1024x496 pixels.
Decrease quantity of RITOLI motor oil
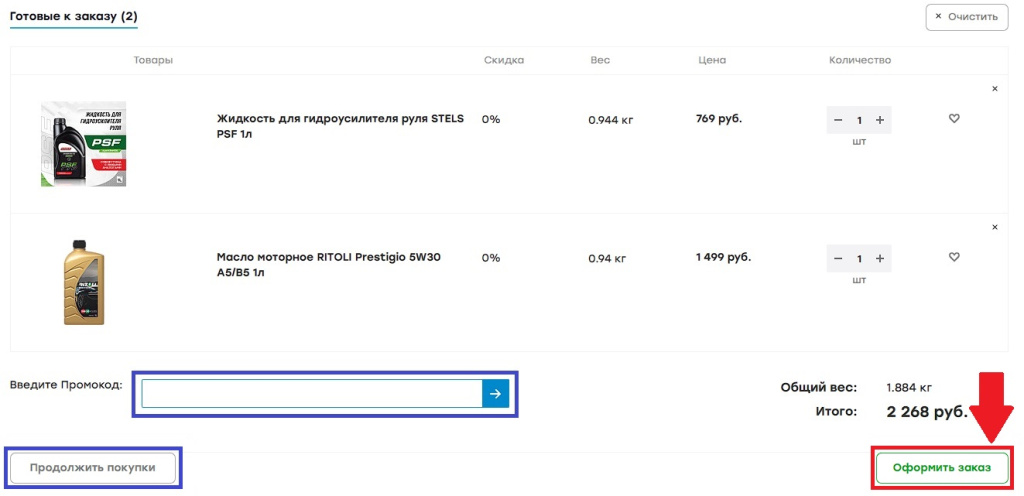click(838, 259)
